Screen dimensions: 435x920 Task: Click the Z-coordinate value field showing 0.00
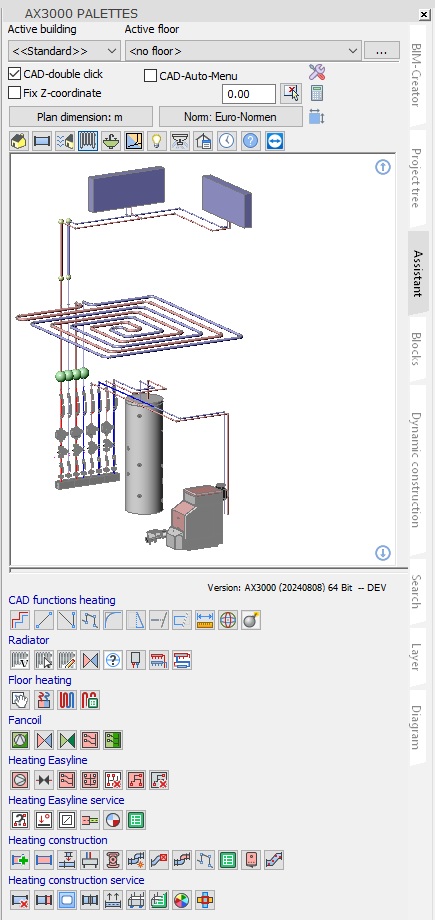[x=248, y=94]
